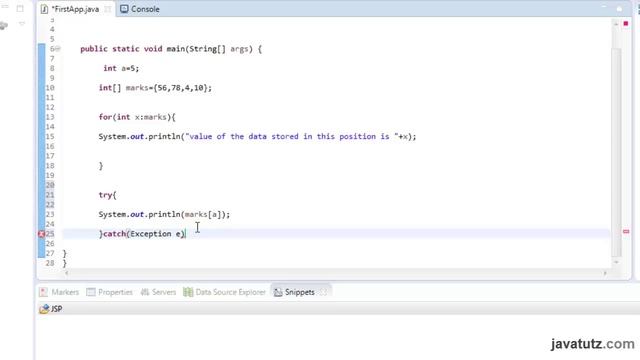This screenshot has height=360, width=640.
Task: Close the FirstApp.java editor tab
Action: (108, 9)
